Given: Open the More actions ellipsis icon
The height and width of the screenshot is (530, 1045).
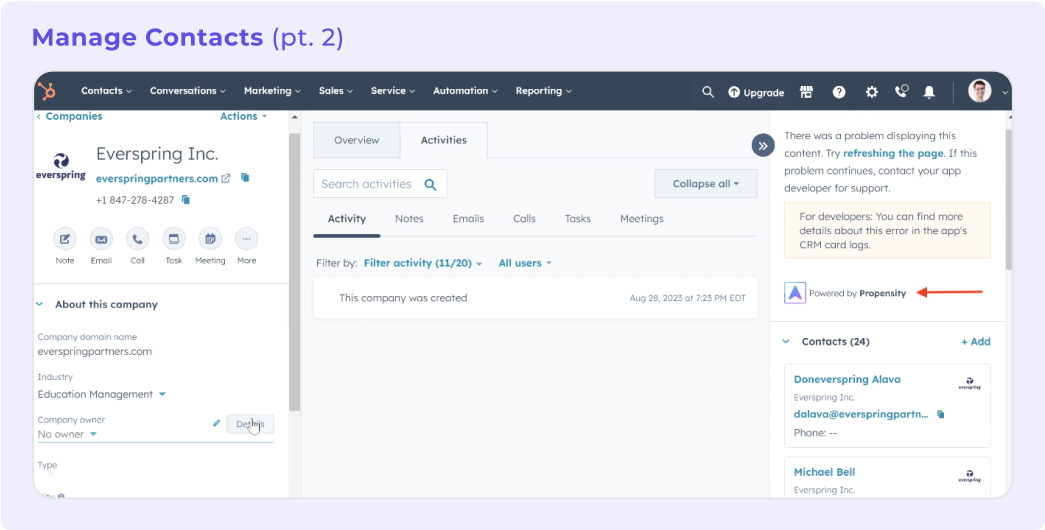Looking at the screenshot, I should pyautogui.click(x=247, y=239).
